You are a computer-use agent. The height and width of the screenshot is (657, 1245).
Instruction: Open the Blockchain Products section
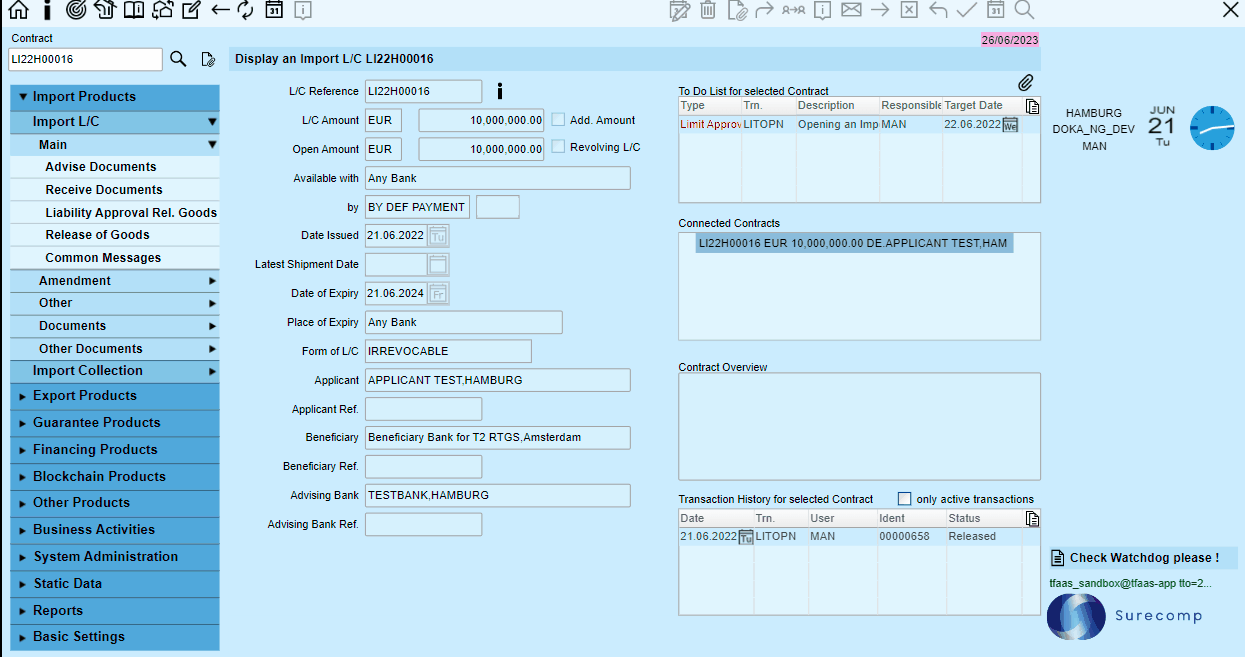(x=114, y=477)
